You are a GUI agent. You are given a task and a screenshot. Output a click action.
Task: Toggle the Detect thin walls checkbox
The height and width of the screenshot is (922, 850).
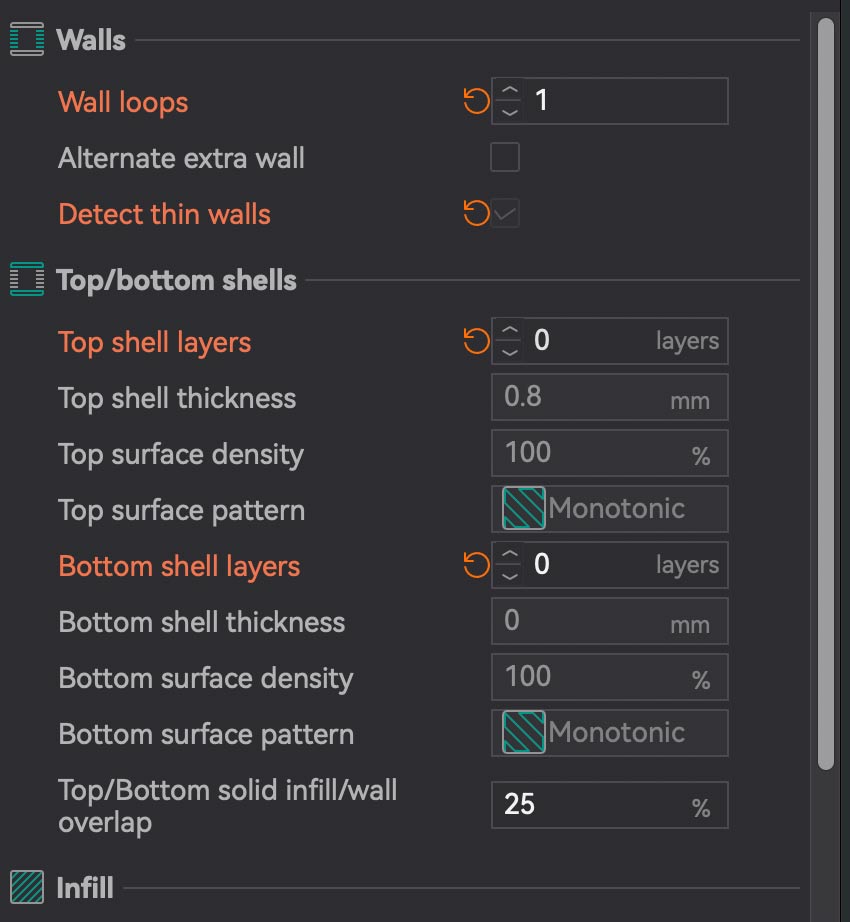point(505,214)
